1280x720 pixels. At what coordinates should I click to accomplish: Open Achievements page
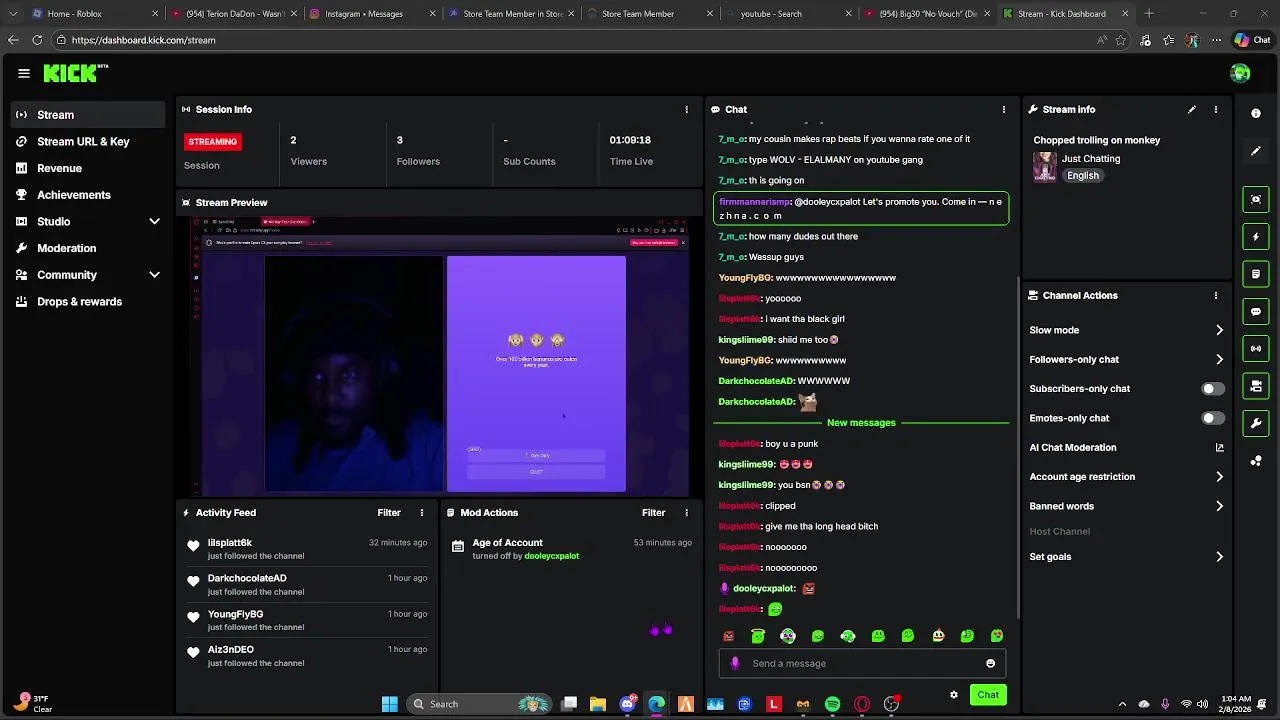pyautogui.click(x=88, y=195)
